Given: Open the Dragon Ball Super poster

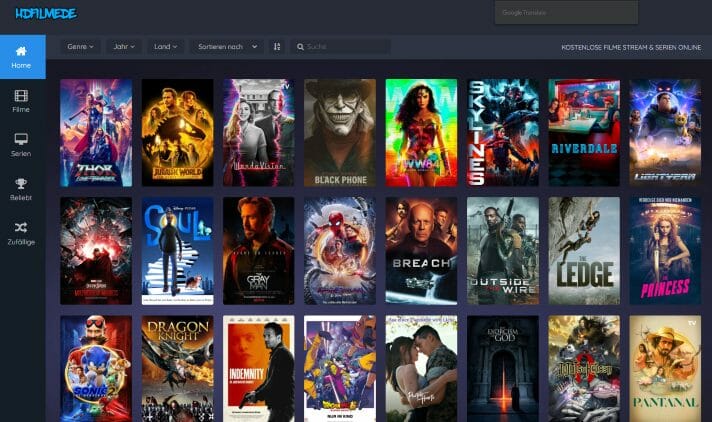Looking at the screenshot, I should point(340,369).
